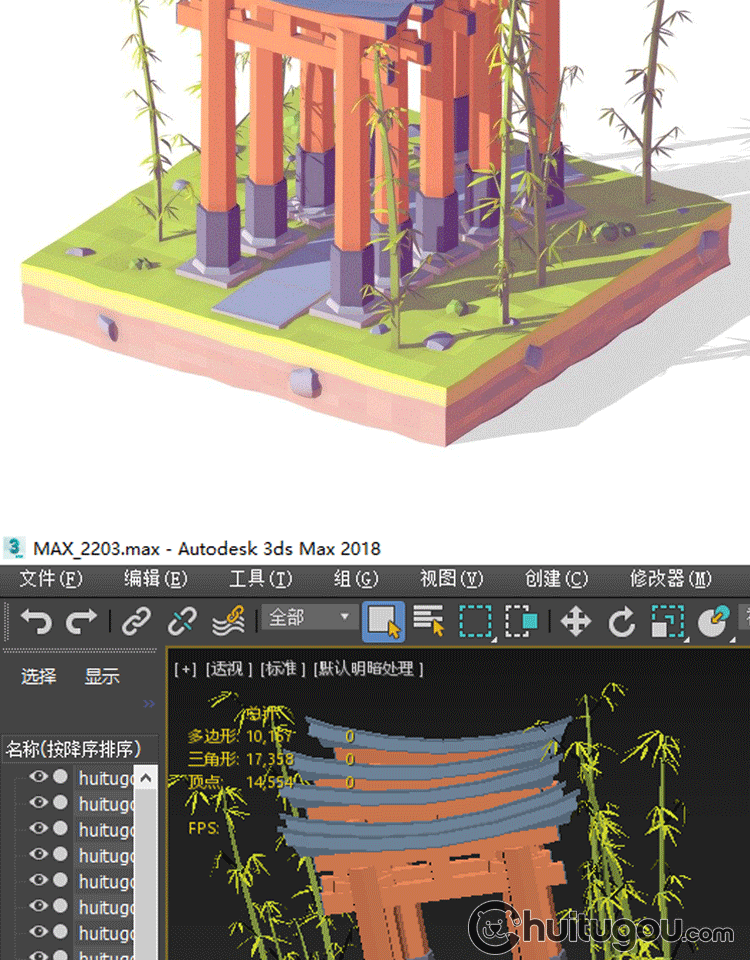This screenshot has width=750, height=960.
Task: Open Select by Name list icon
Action: [x=429, y=622]
